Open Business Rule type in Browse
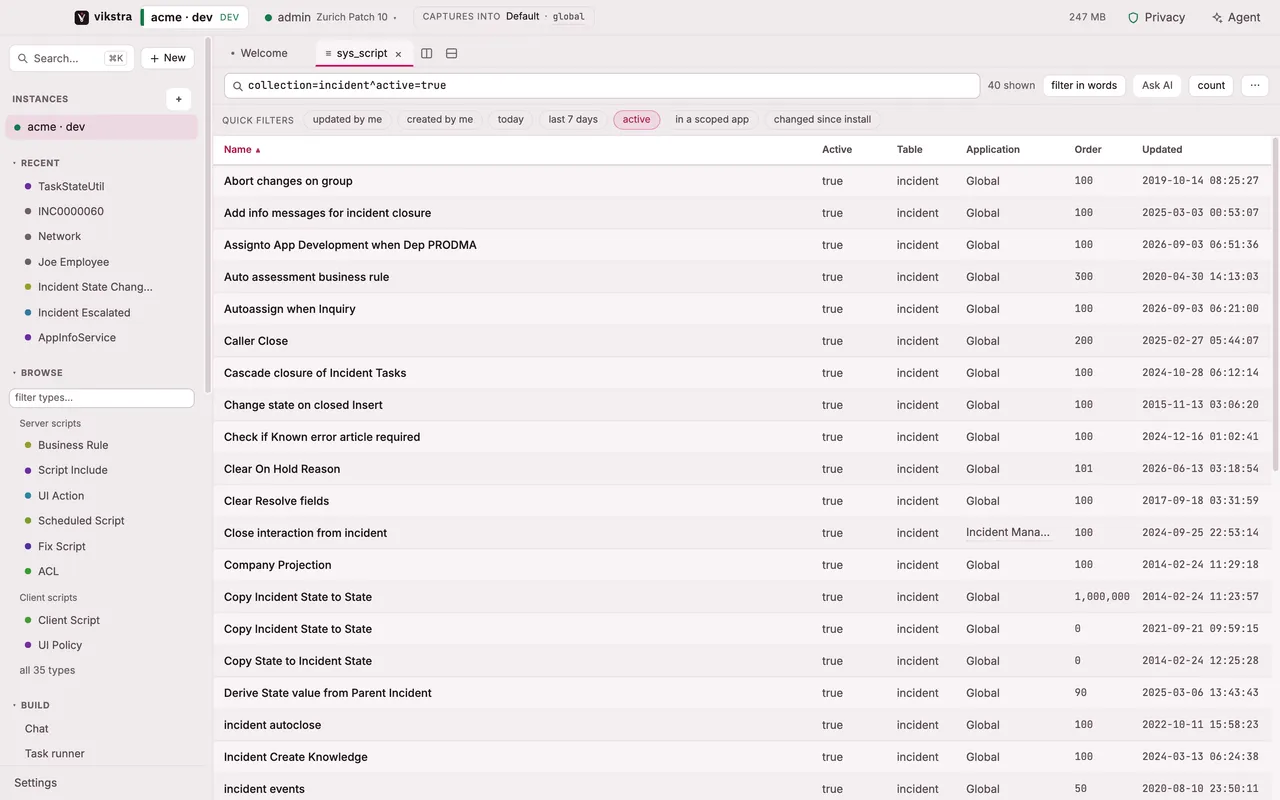The width and height of the screenshot is (1280, 800). pyautogui.click(x=73, y=445)
